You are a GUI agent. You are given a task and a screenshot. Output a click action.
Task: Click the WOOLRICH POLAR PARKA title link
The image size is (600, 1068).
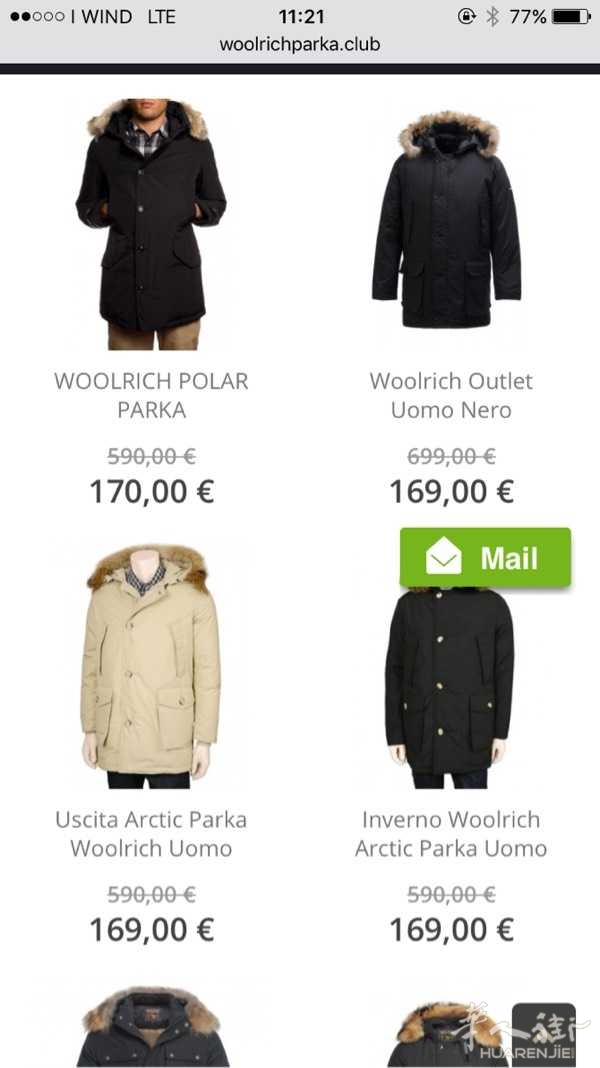pos(151,395)
